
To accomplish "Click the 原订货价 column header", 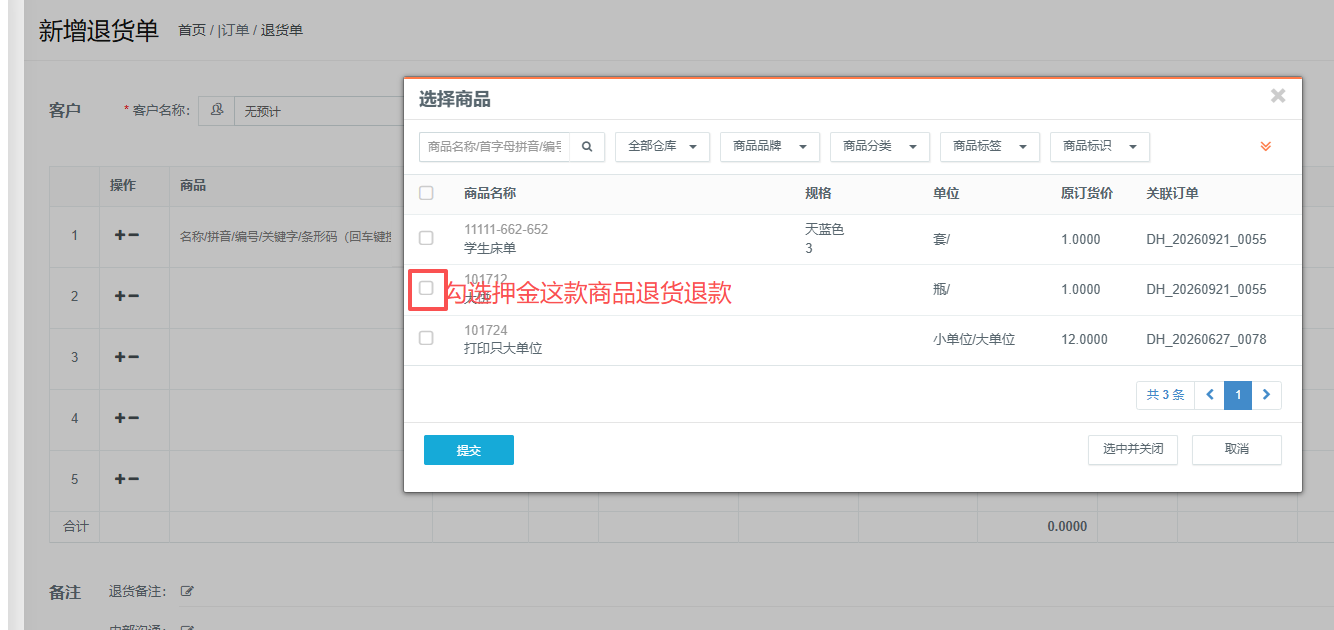I will click(1087, 193).
